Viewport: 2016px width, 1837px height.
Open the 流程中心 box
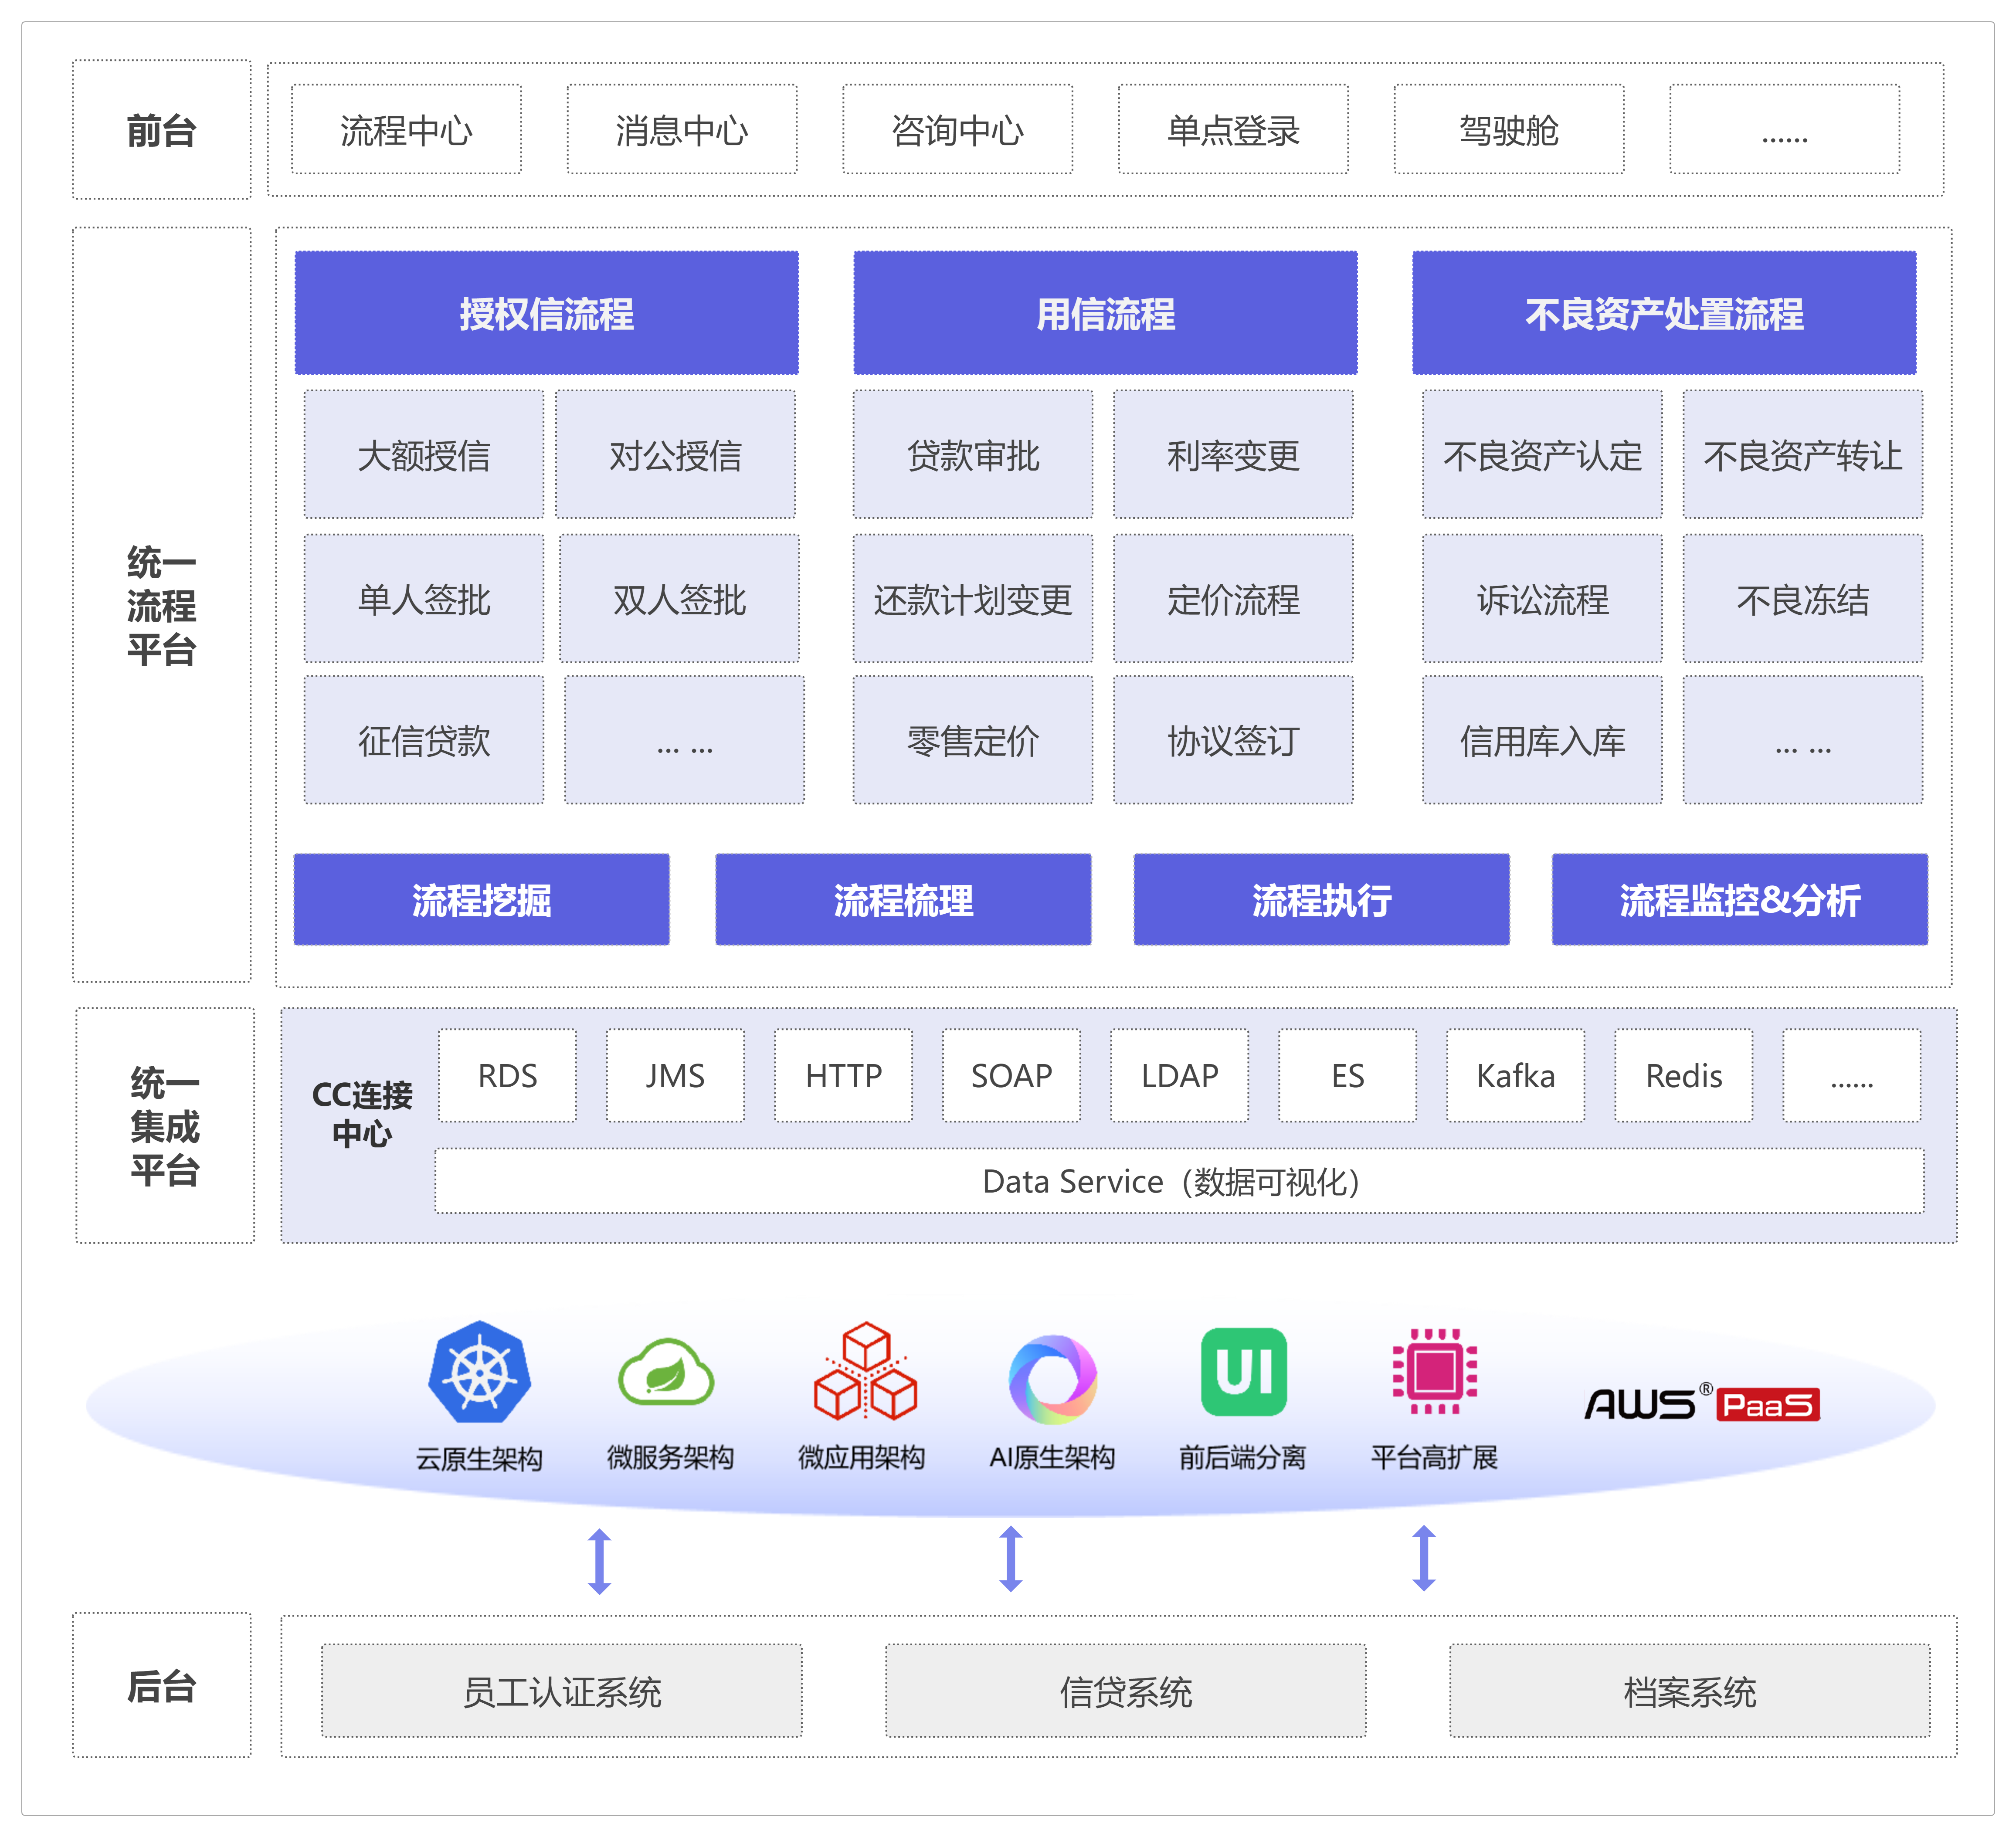406,130
